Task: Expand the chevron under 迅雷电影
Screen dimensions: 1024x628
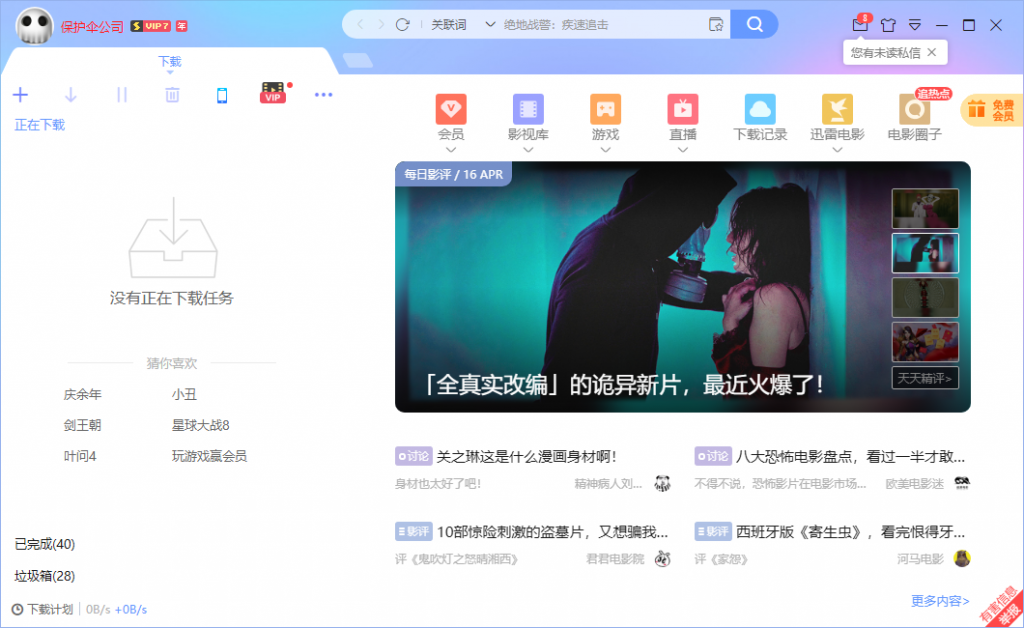Action: [x=837, y=150]
